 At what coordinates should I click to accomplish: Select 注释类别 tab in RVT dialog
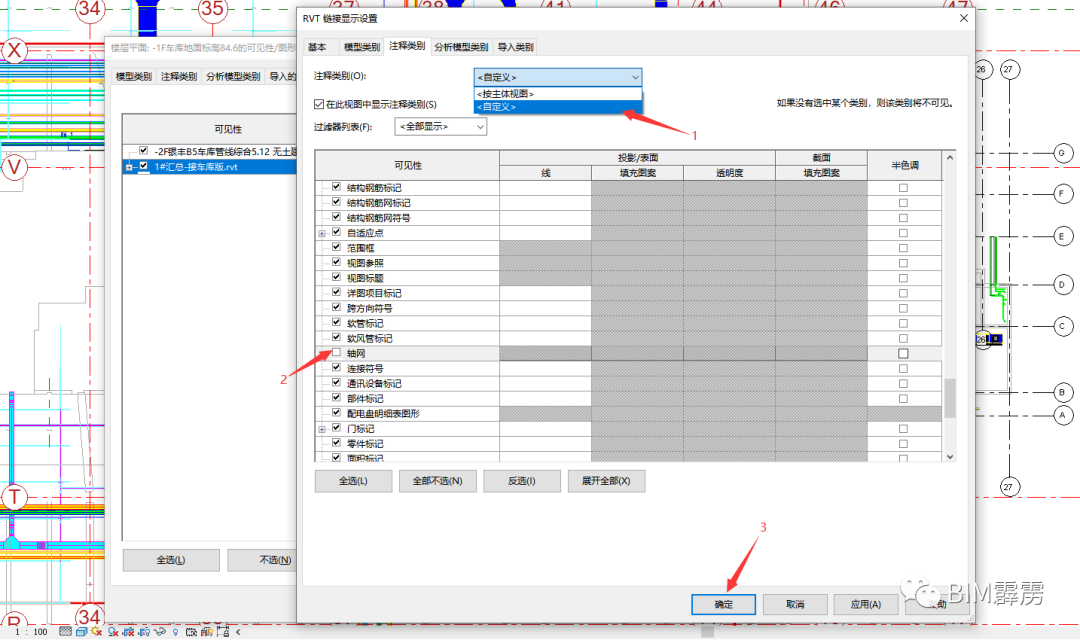coord(407,45)
